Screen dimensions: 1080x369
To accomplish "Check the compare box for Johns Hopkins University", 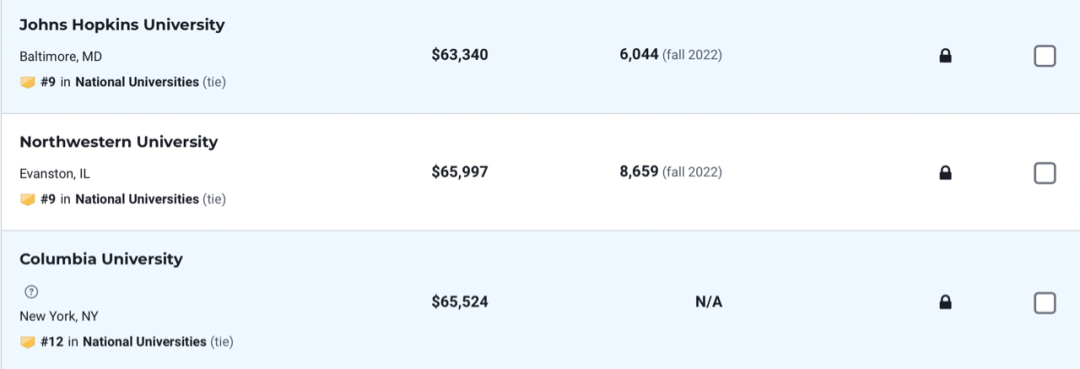I will pyautogui.click(x=1045, y=56).
